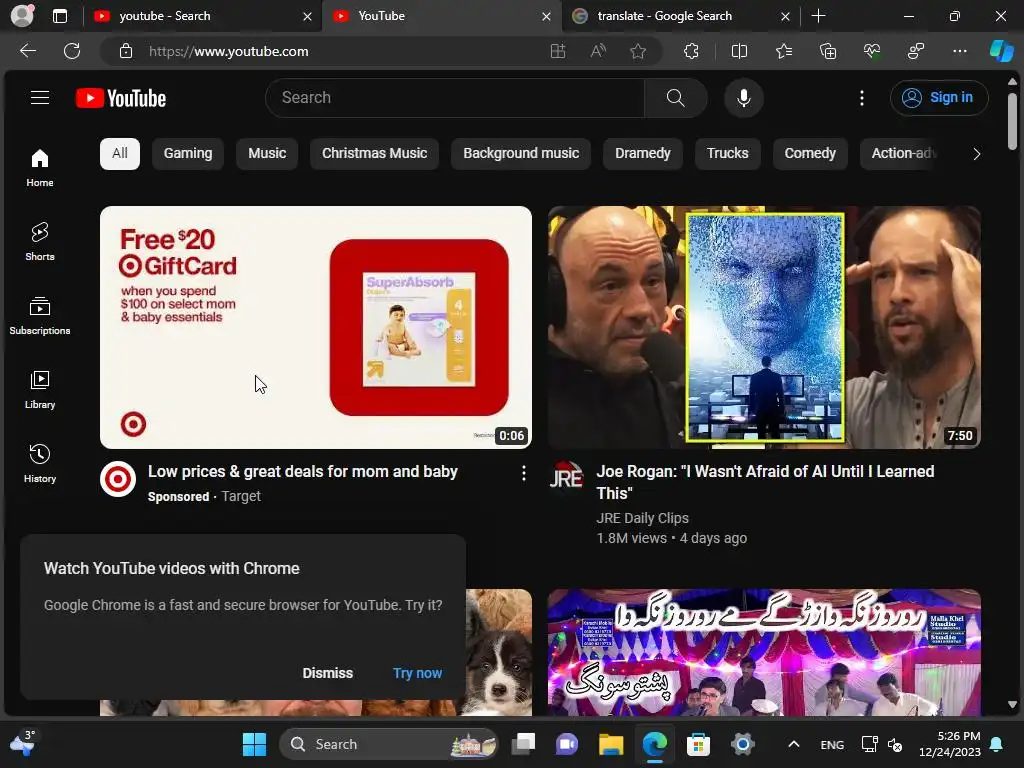Activate voice search microphone
Screen dimensions: 1024x768
(x=743, y=98)
